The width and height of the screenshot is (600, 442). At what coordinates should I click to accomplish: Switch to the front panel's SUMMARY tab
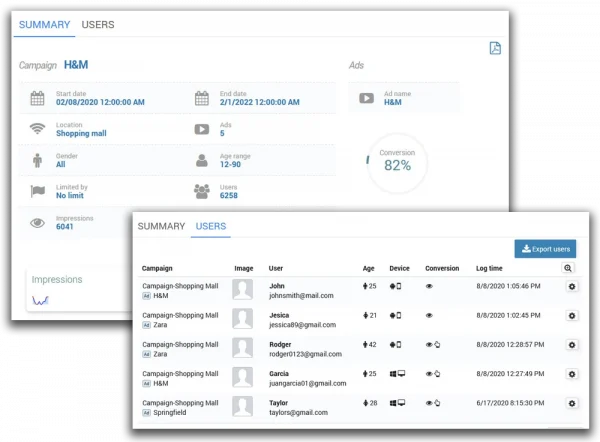[161, 227]
